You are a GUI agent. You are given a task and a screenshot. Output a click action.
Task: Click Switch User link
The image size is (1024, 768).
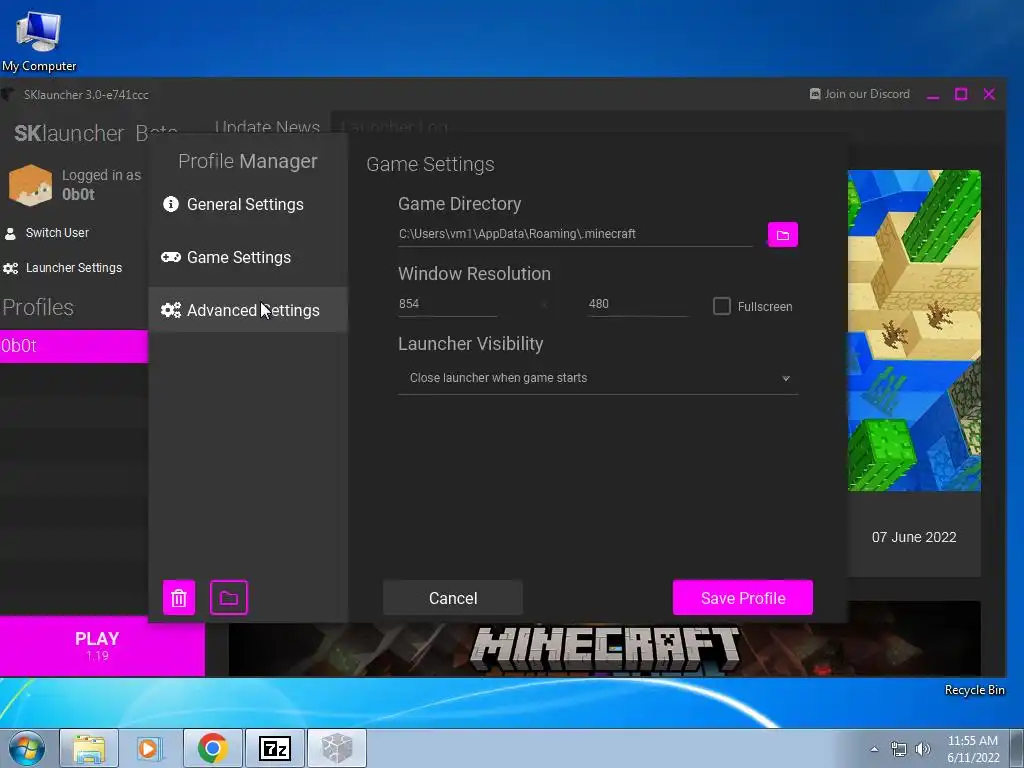[x=57, y=233]
